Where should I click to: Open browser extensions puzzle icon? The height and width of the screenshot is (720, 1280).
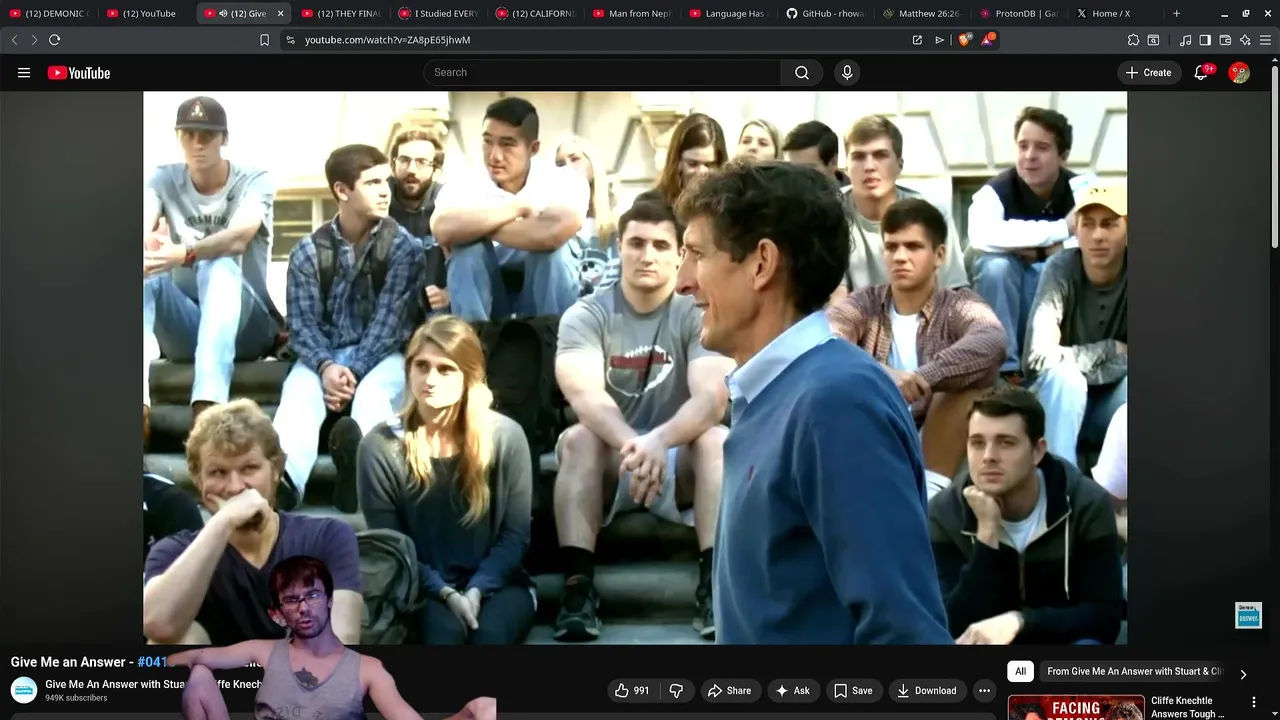(x=1133, y=40)
